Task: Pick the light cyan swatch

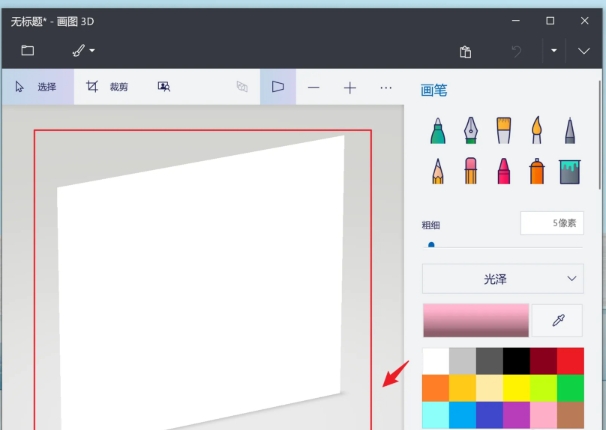Action: 436,415
